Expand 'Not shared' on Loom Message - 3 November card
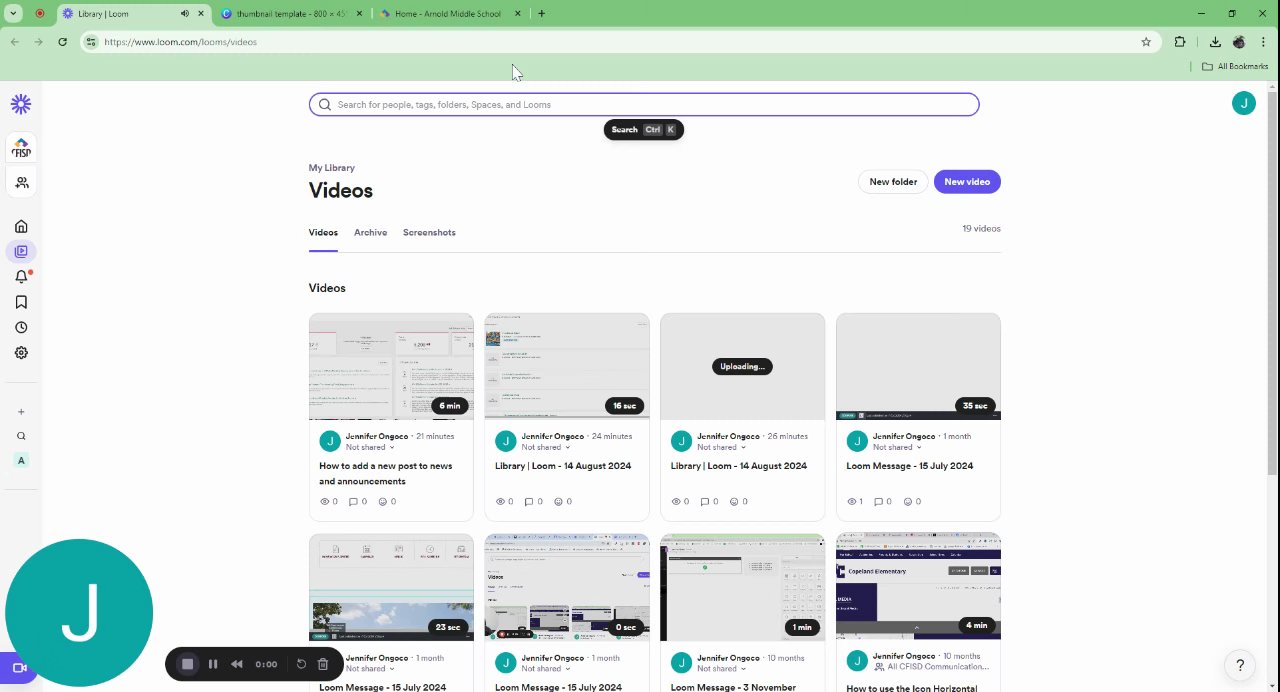This screenshot has width=1280, height=692. [722, 669]
